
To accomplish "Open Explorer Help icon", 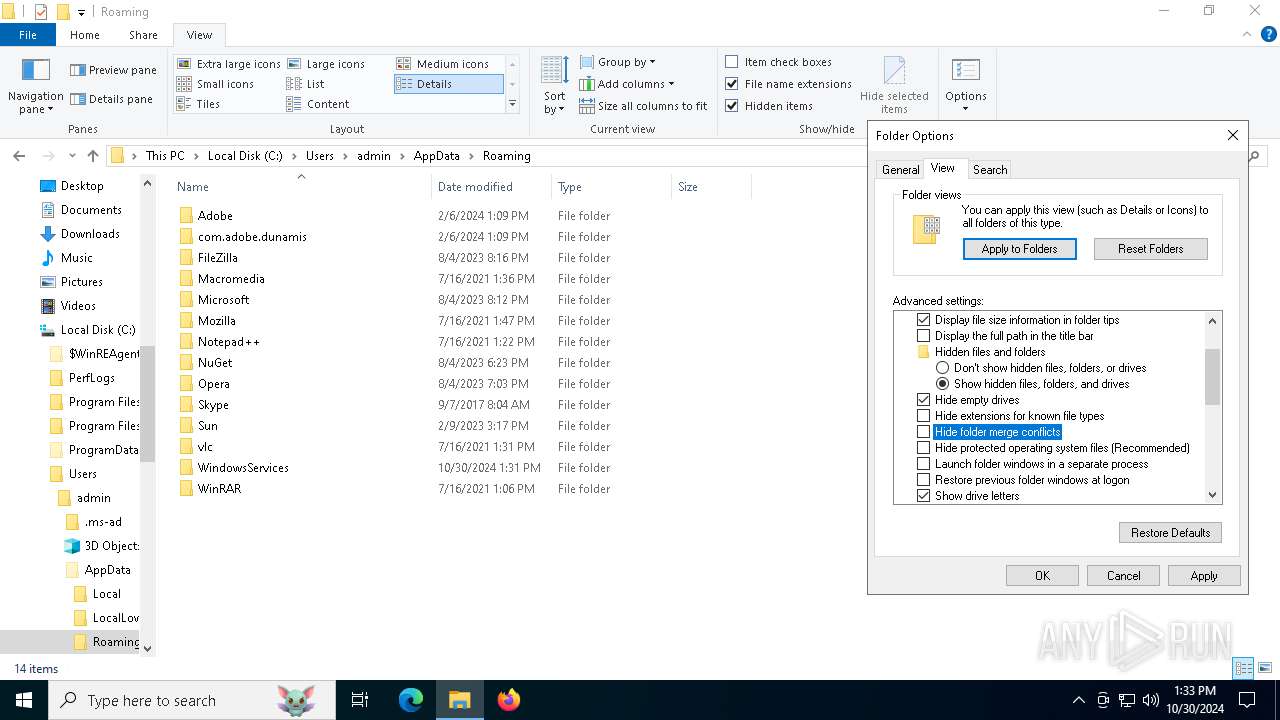I will pos(1268,34).
